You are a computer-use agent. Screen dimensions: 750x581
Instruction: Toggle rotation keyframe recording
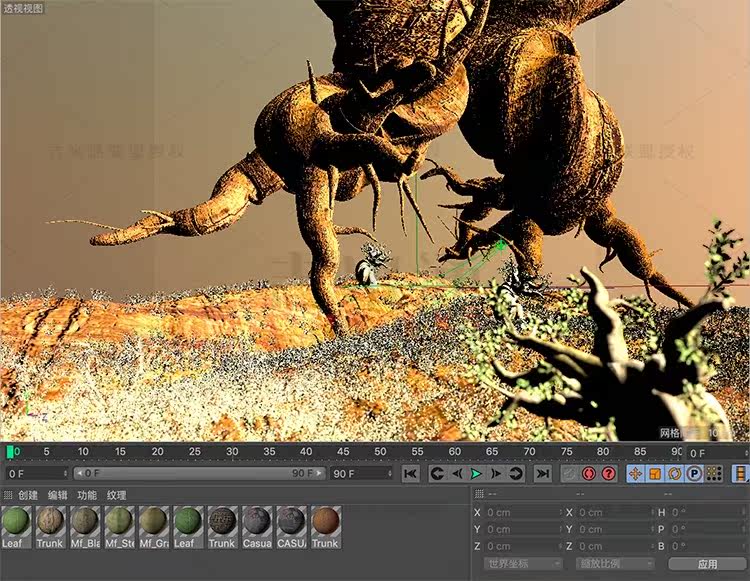(675, 473)
